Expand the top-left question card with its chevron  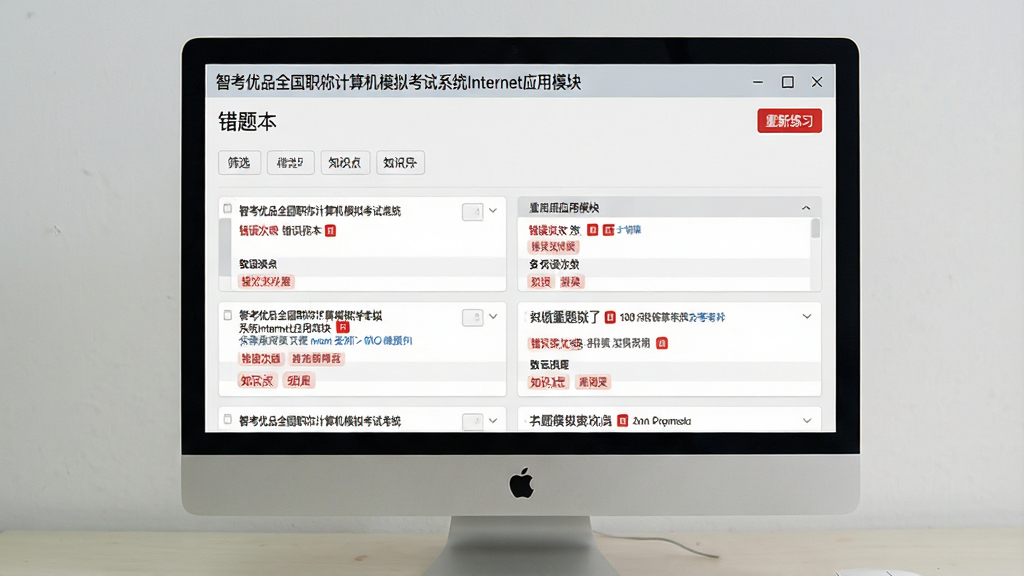(493, 210)
